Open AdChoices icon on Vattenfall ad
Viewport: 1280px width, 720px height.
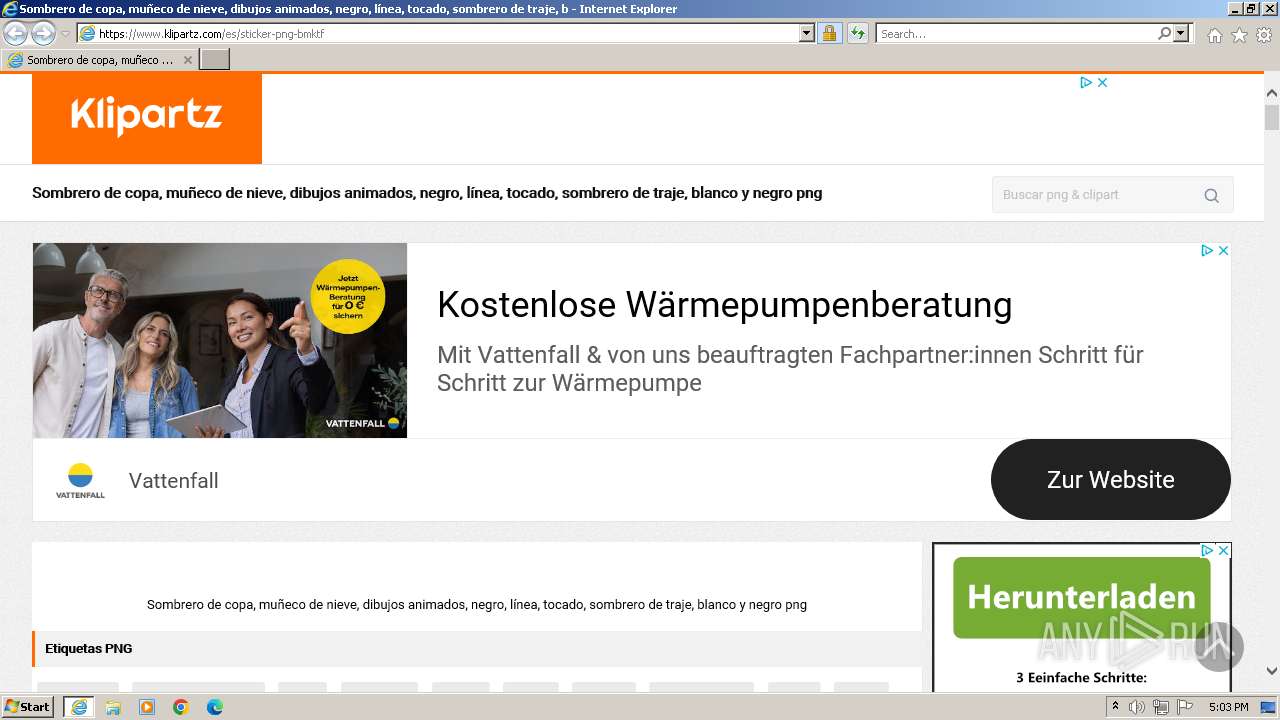1207,251
